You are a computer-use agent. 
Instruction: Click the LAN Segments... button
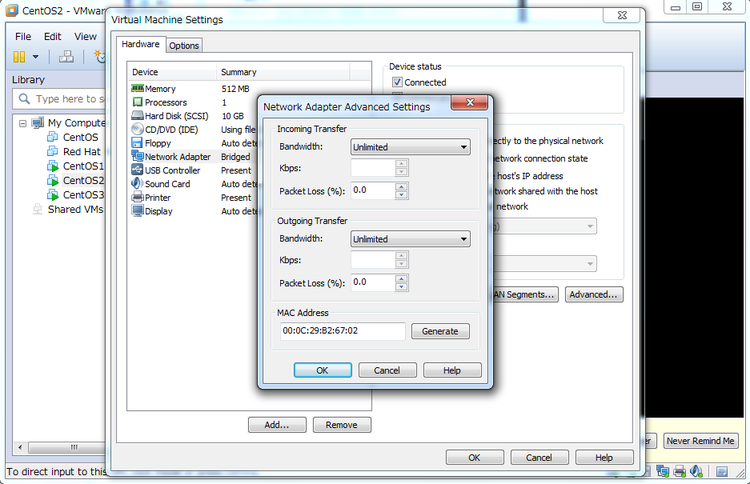click(x=525, y=294)
